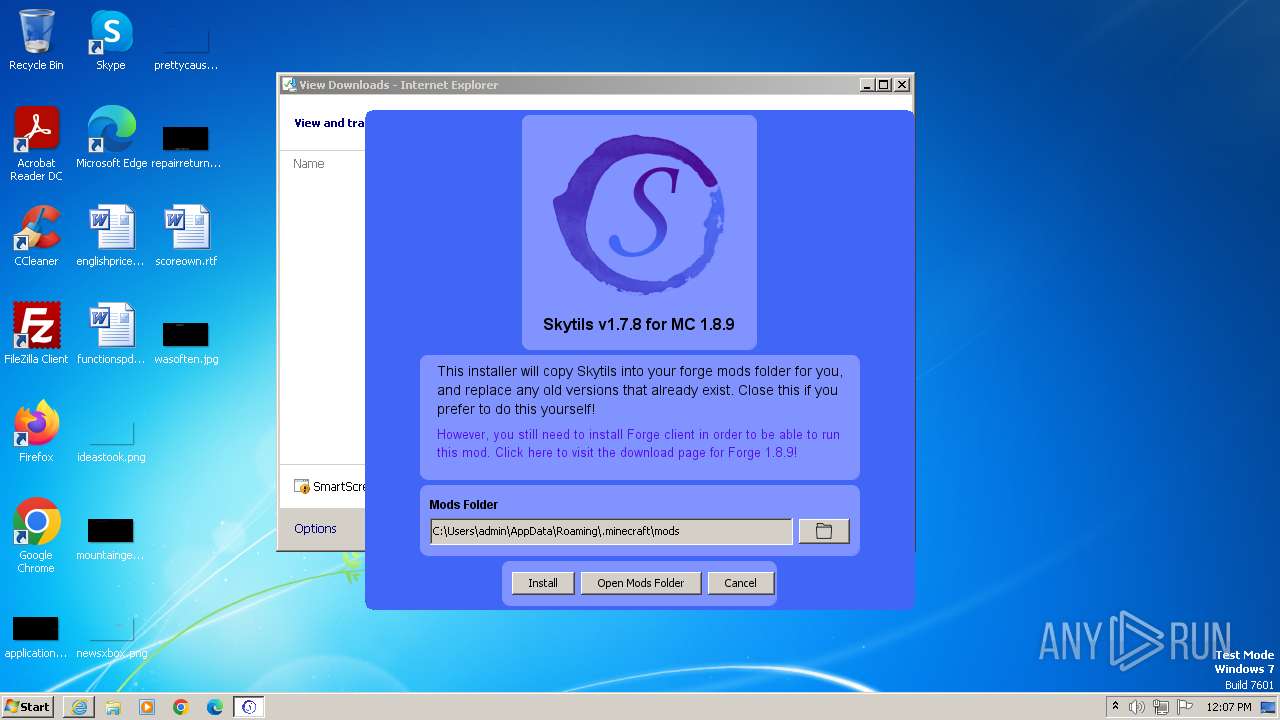
Task: Select prettycaus file on desktop
Action: pyautogui.click(x=186, y=48)
